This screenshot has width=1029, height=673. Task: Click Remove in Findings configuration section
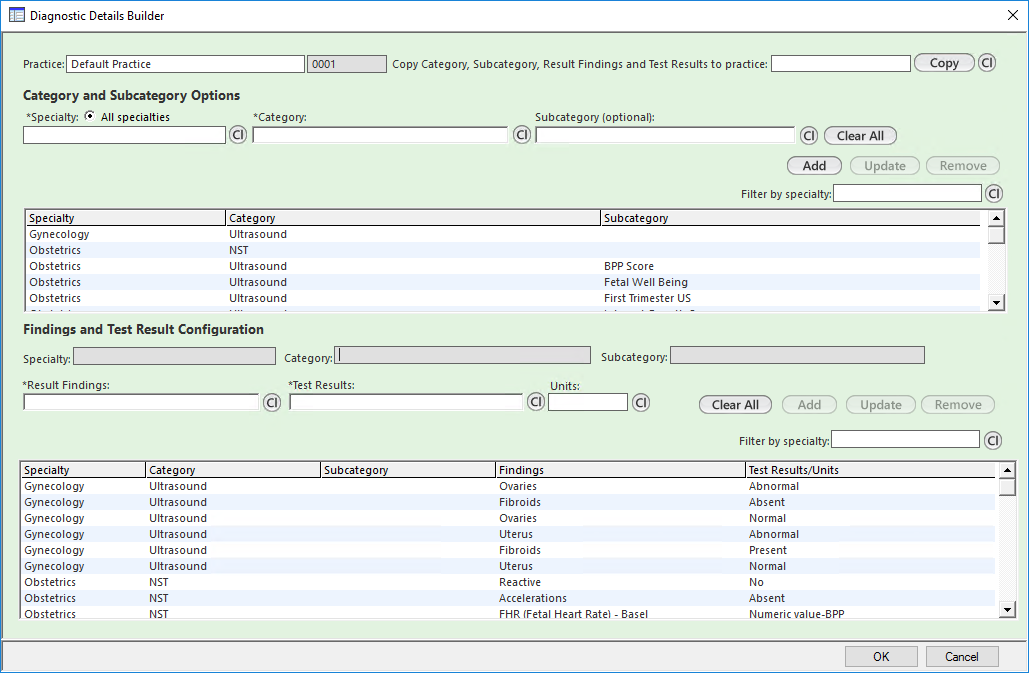click(958, 405)
